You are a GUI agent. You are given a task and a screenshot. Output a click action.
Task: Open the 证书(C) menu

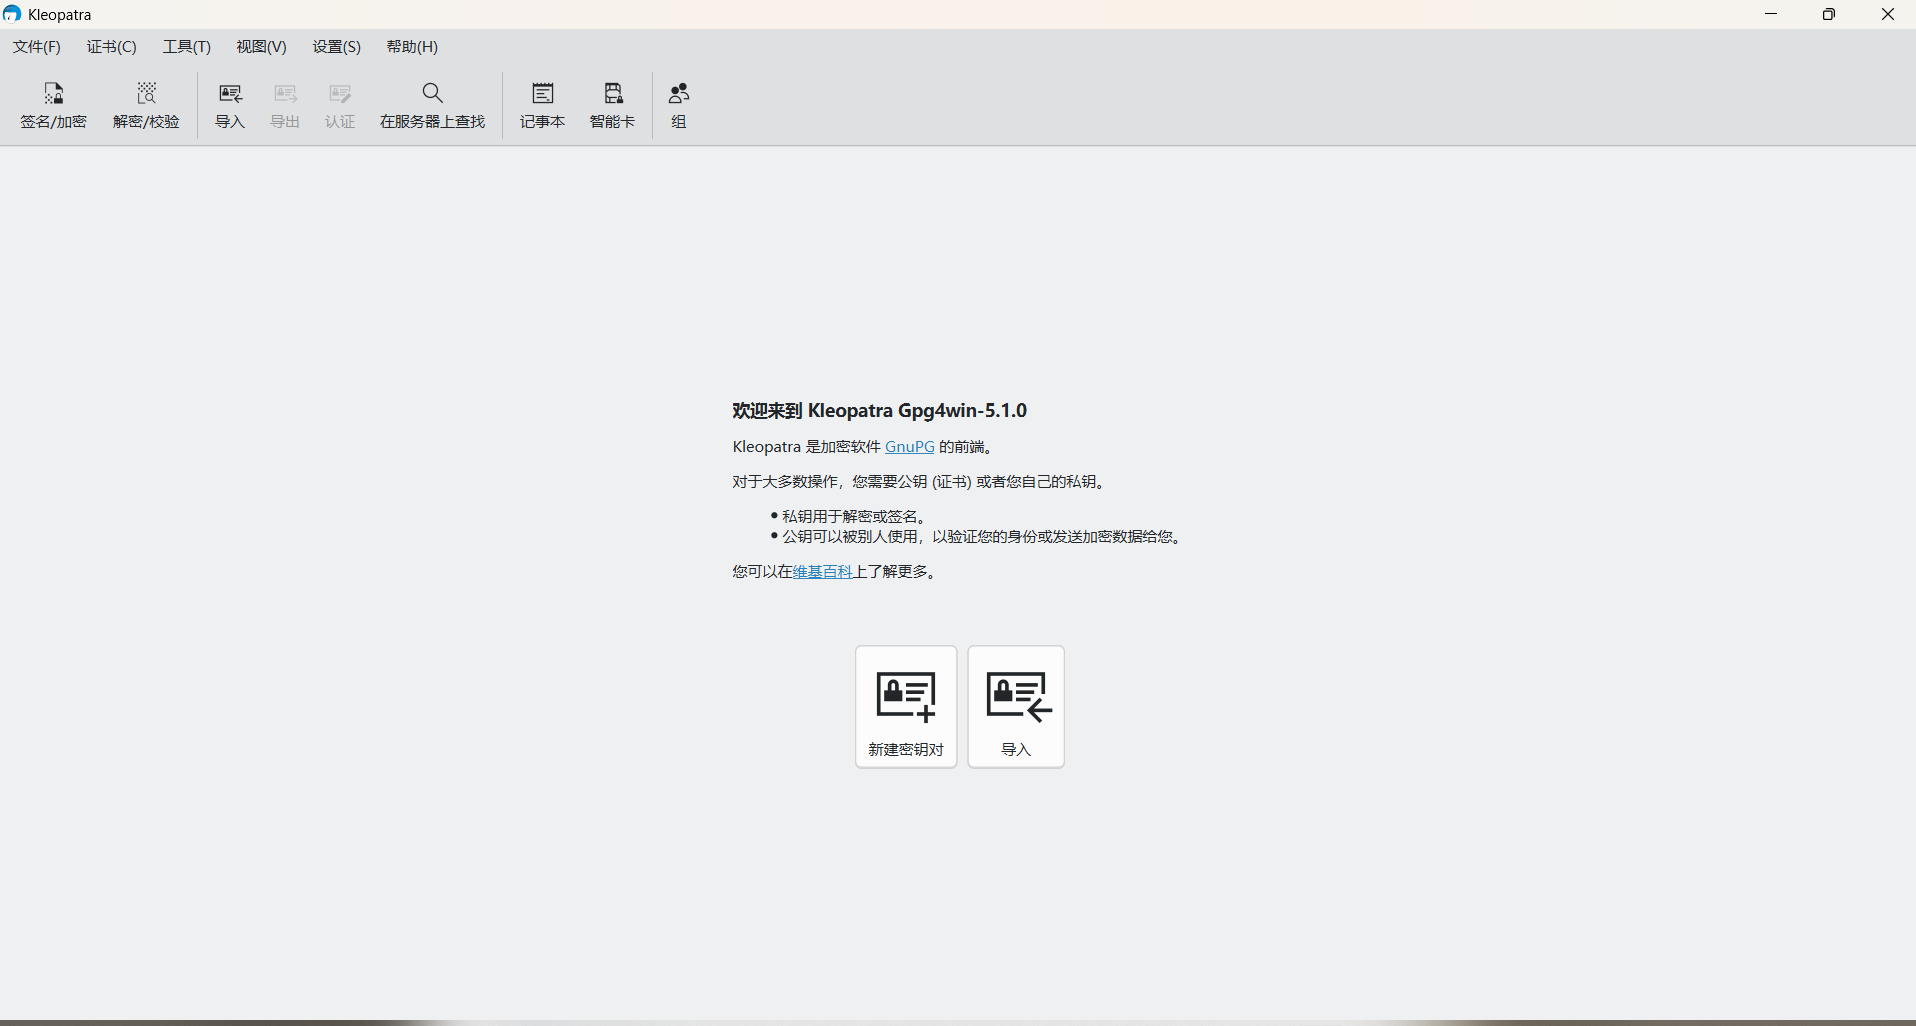[x=112, y=47]
